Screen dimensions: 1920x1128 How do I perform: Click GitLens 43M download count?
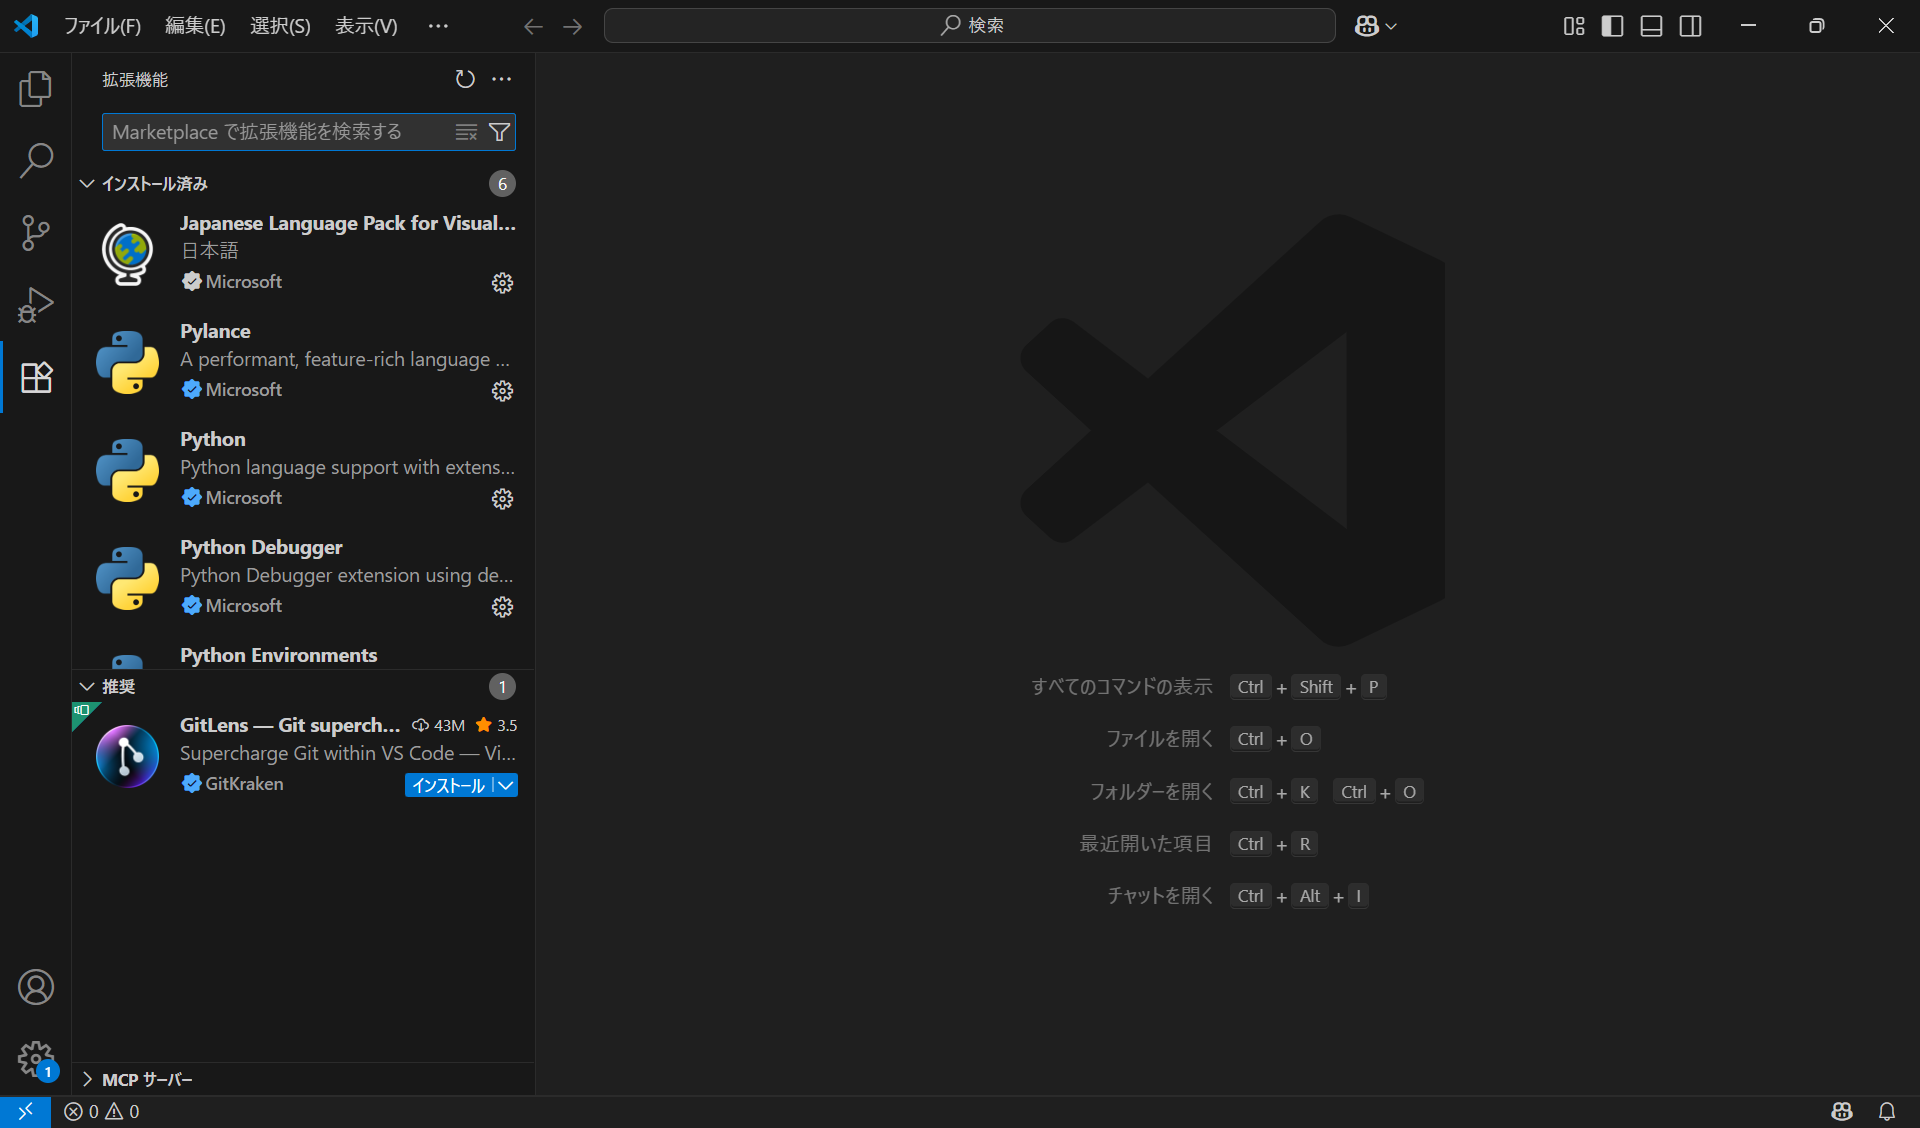pos(439,725)
